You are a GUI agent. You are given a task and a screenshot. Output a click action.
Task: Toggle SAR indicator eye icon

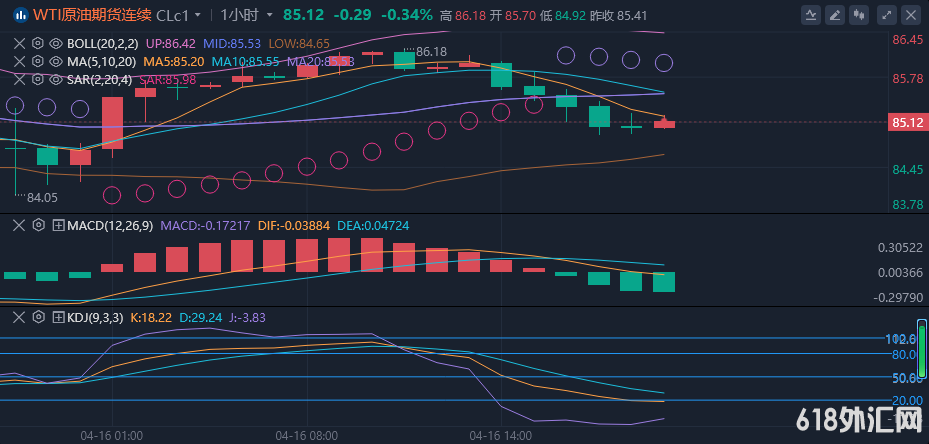pyautogui.click(x=56, y=78)
